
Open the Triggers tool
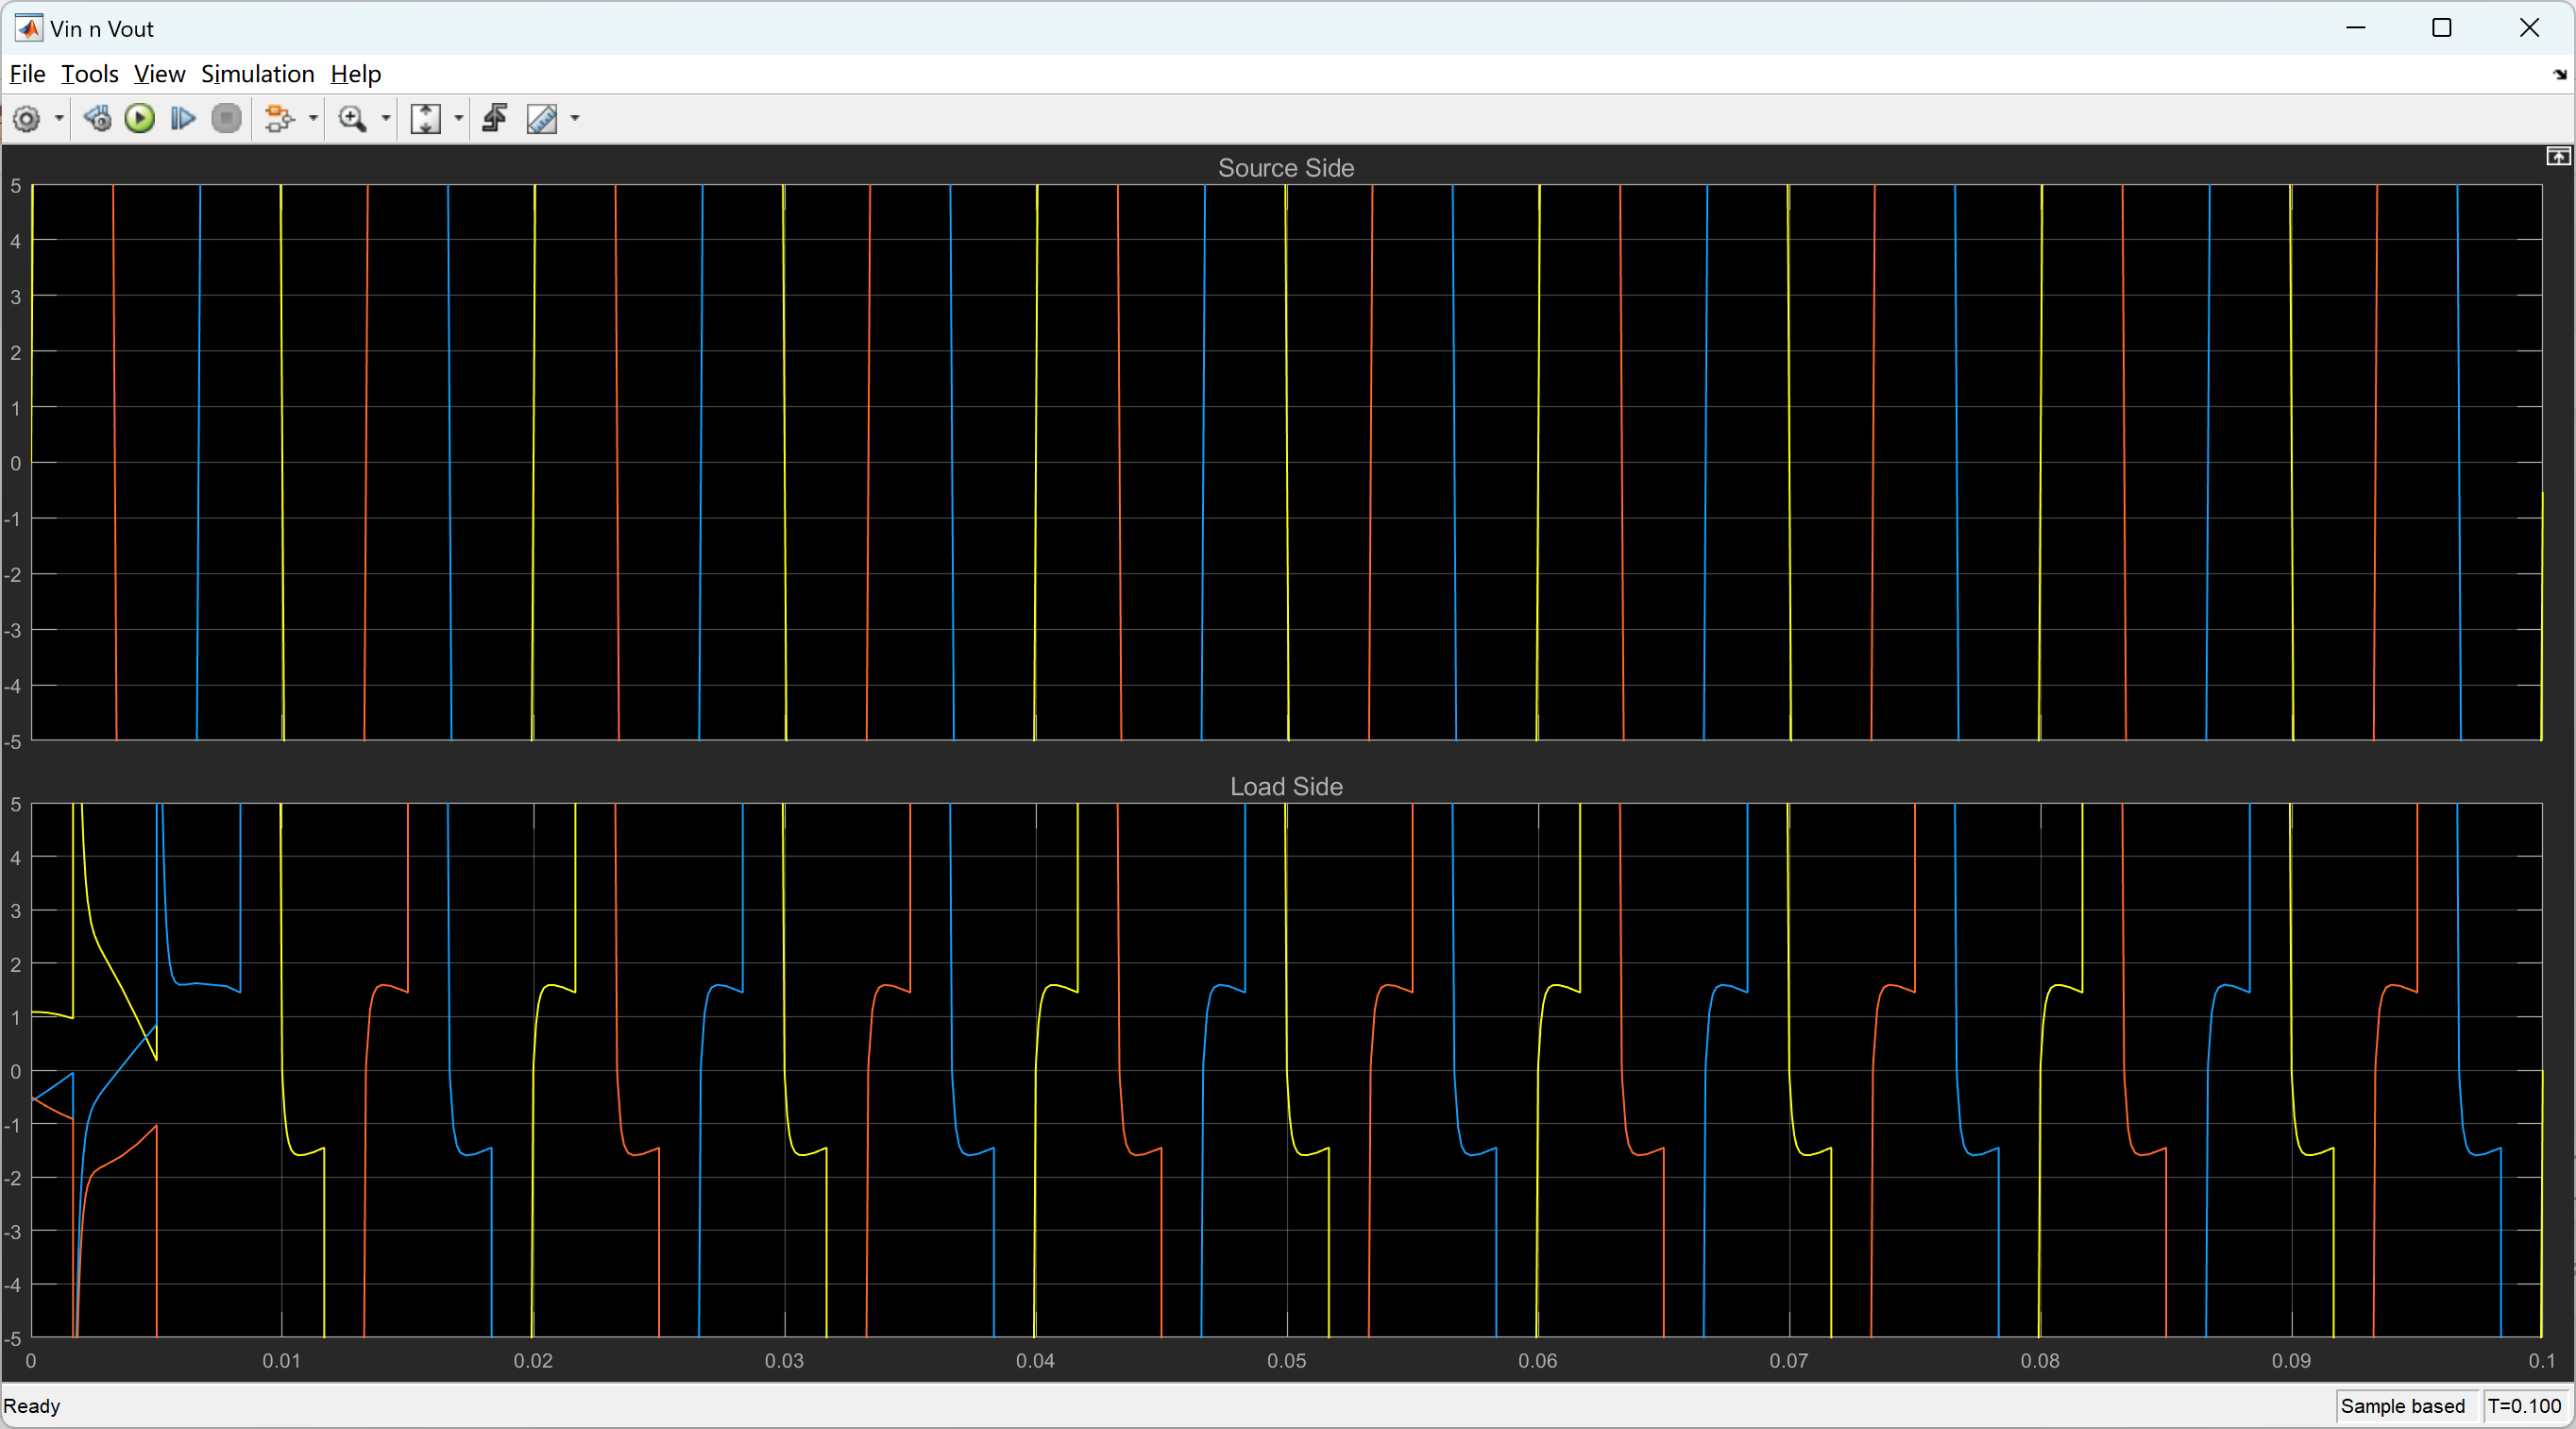coord(495,119)
